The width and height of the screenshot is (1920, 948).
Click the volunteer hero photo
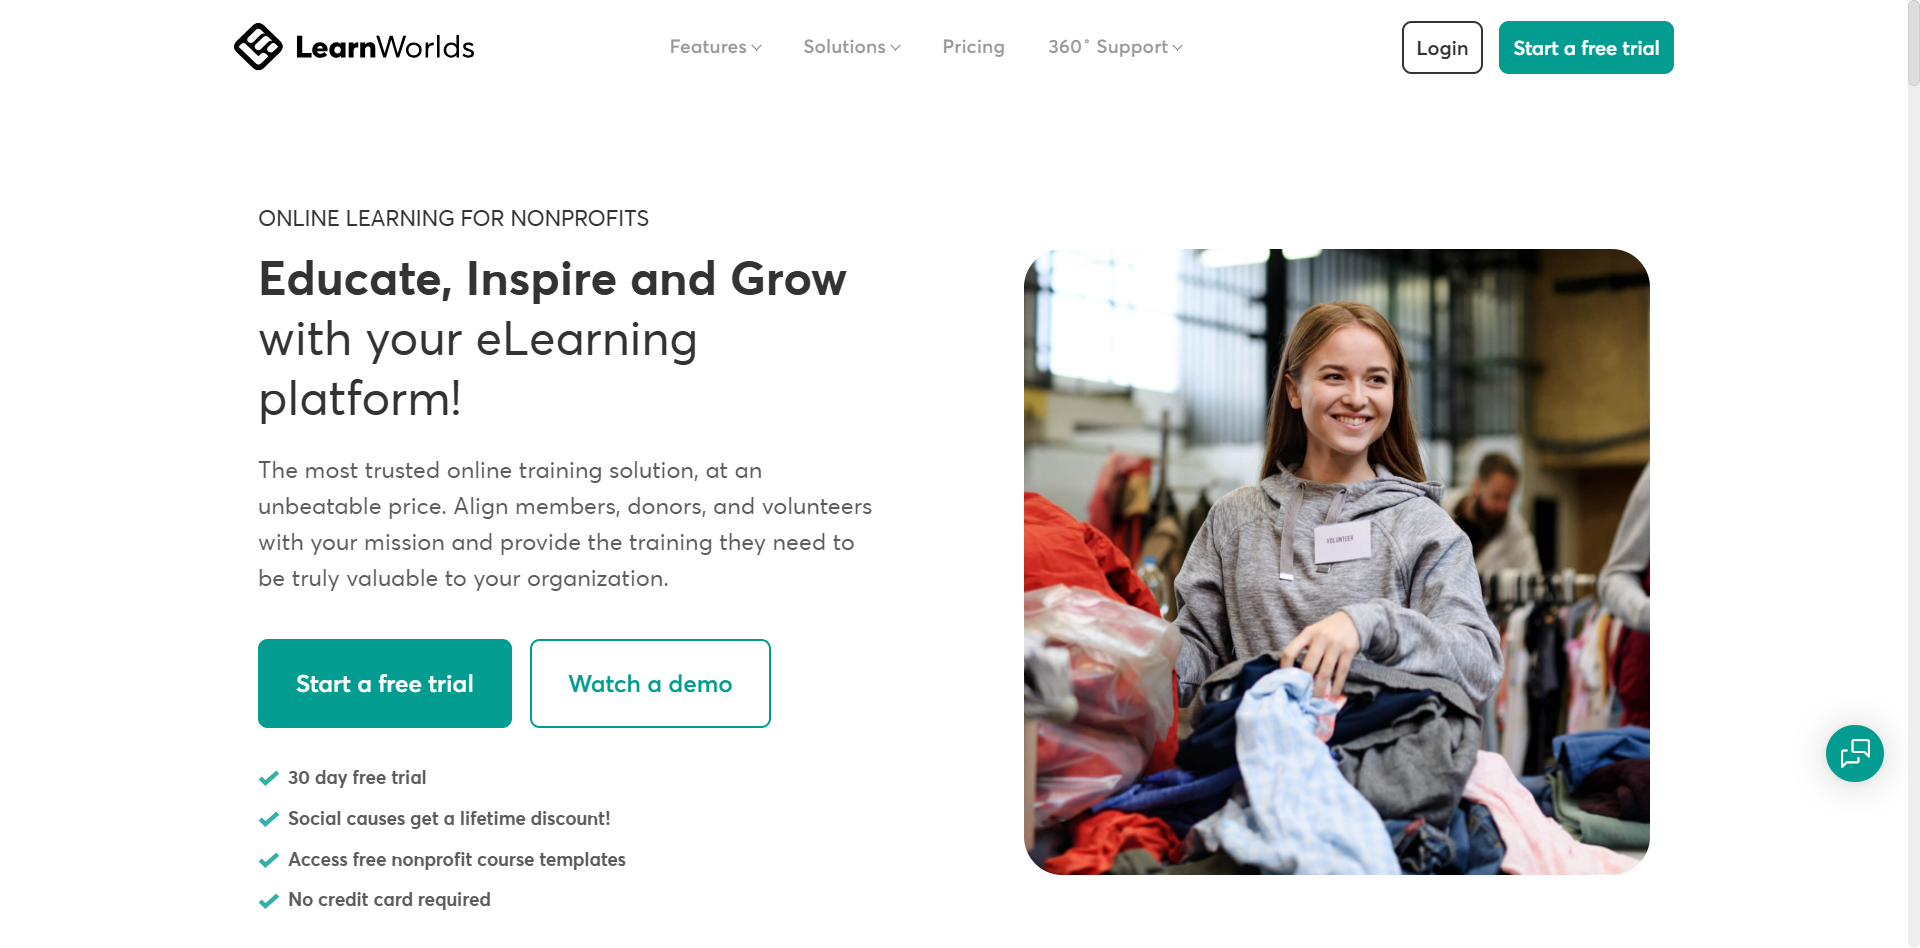[x=1336, y=562]
